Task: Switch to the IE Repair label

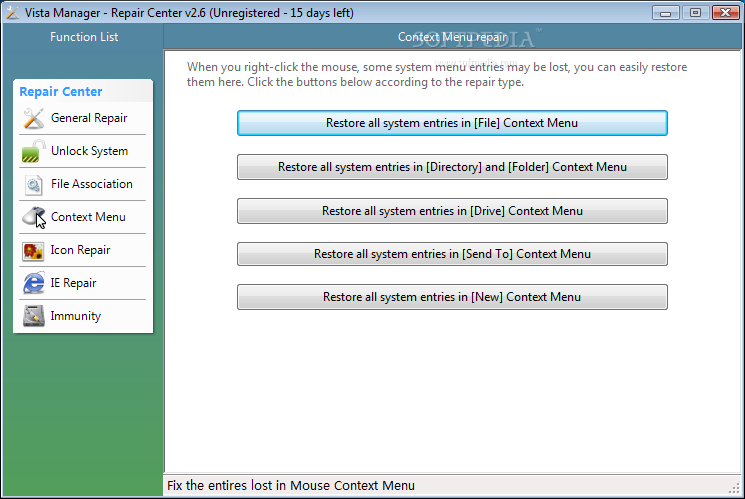Action: click(73, 283)
